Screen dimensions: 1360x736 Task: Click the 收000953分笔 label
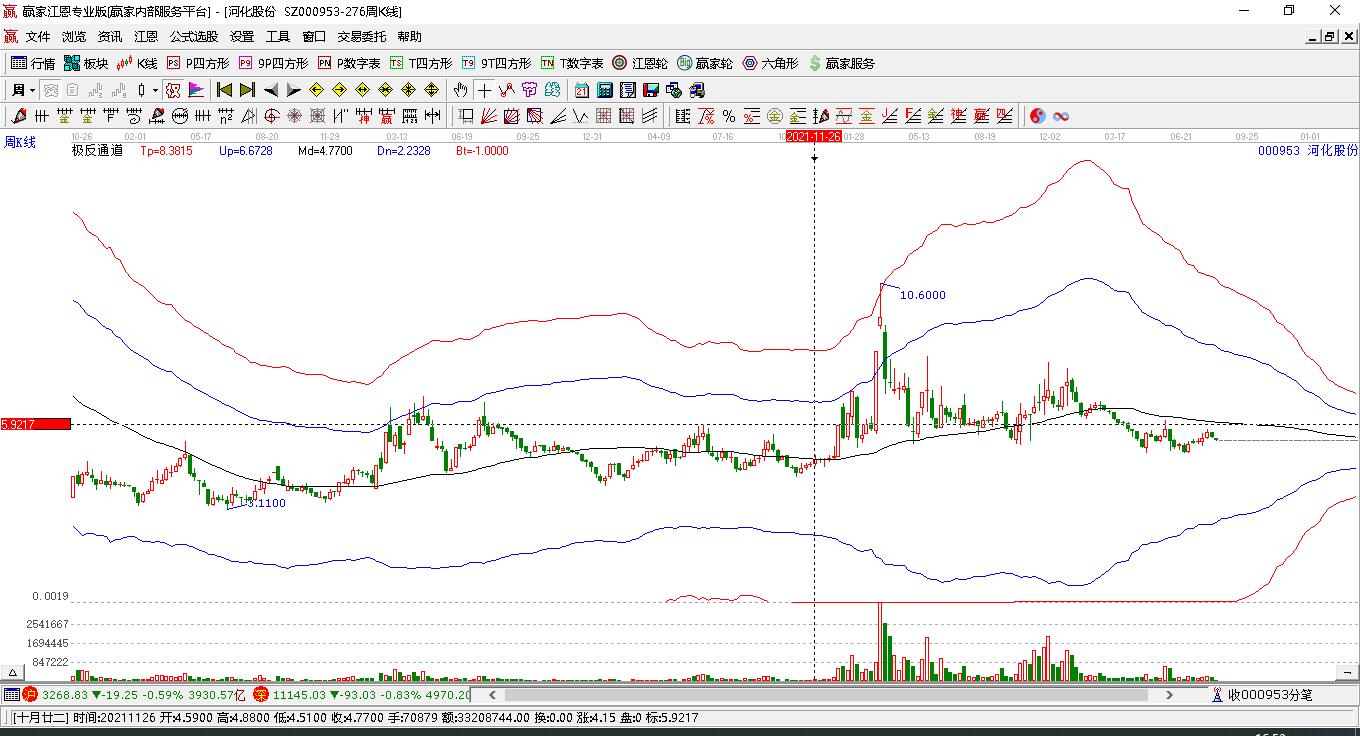tap(1270, 694)
